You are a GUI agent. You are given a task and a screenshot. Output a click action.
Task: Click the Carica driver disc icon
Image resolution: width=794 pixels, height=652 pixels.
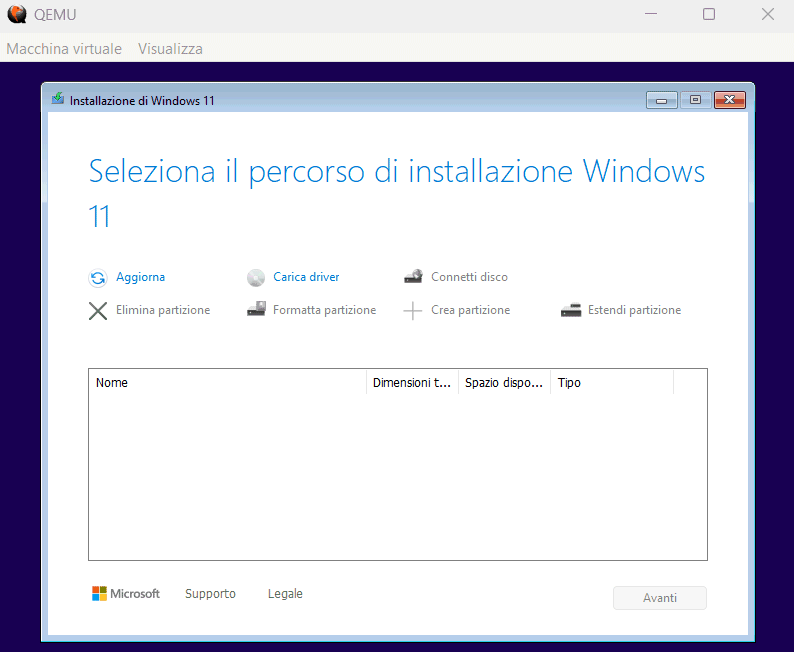[x=256, y=278]
